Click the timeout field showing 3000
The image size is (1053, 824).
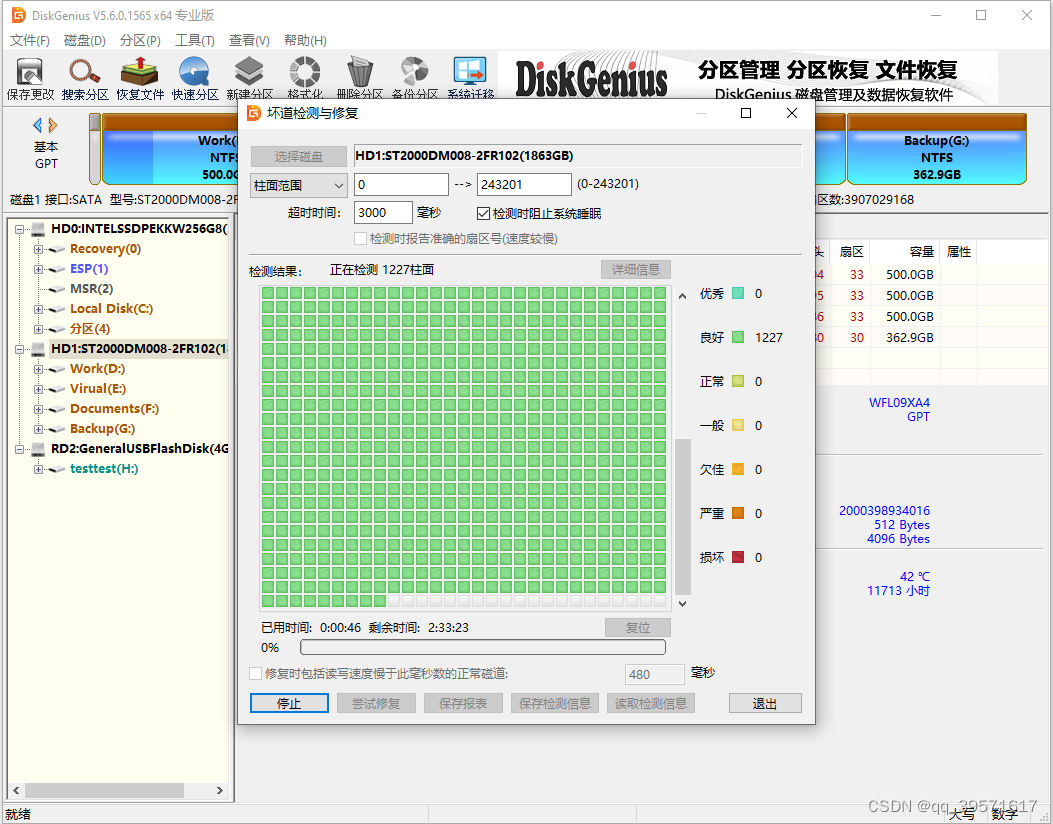point(383,213)
